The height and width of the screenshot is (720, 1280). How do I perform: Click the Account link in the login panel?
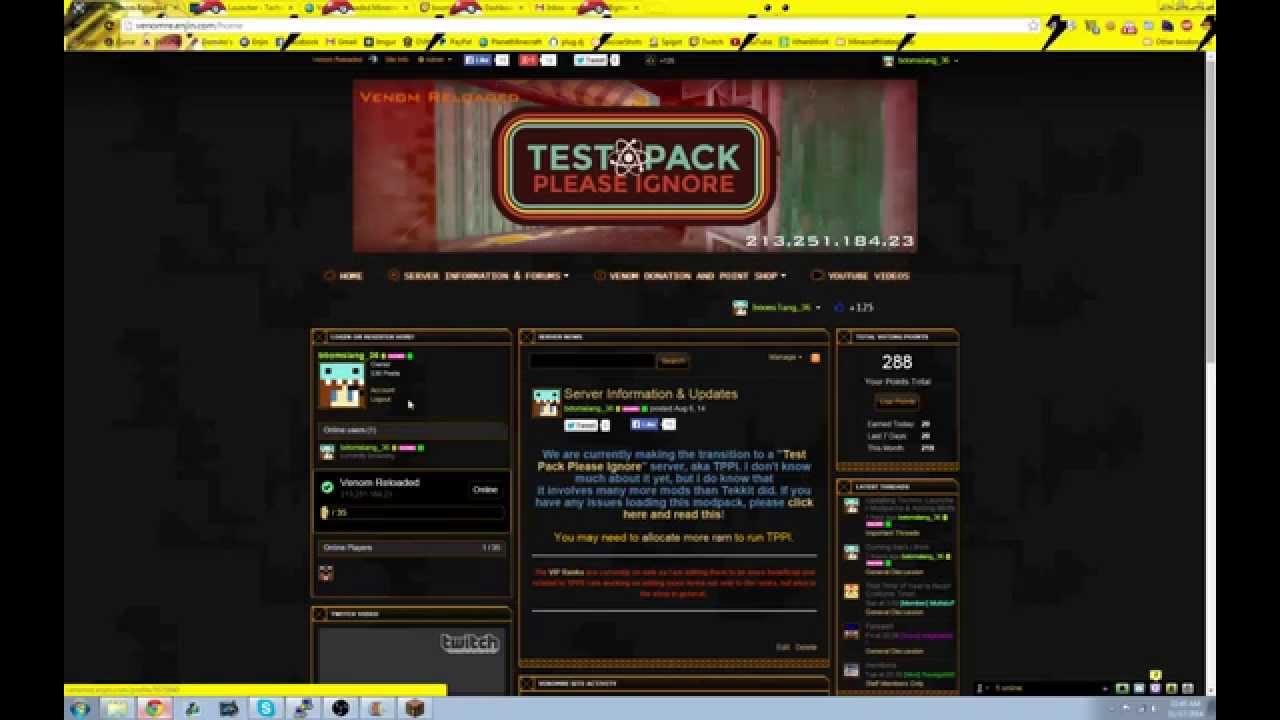tap(382, 390)
